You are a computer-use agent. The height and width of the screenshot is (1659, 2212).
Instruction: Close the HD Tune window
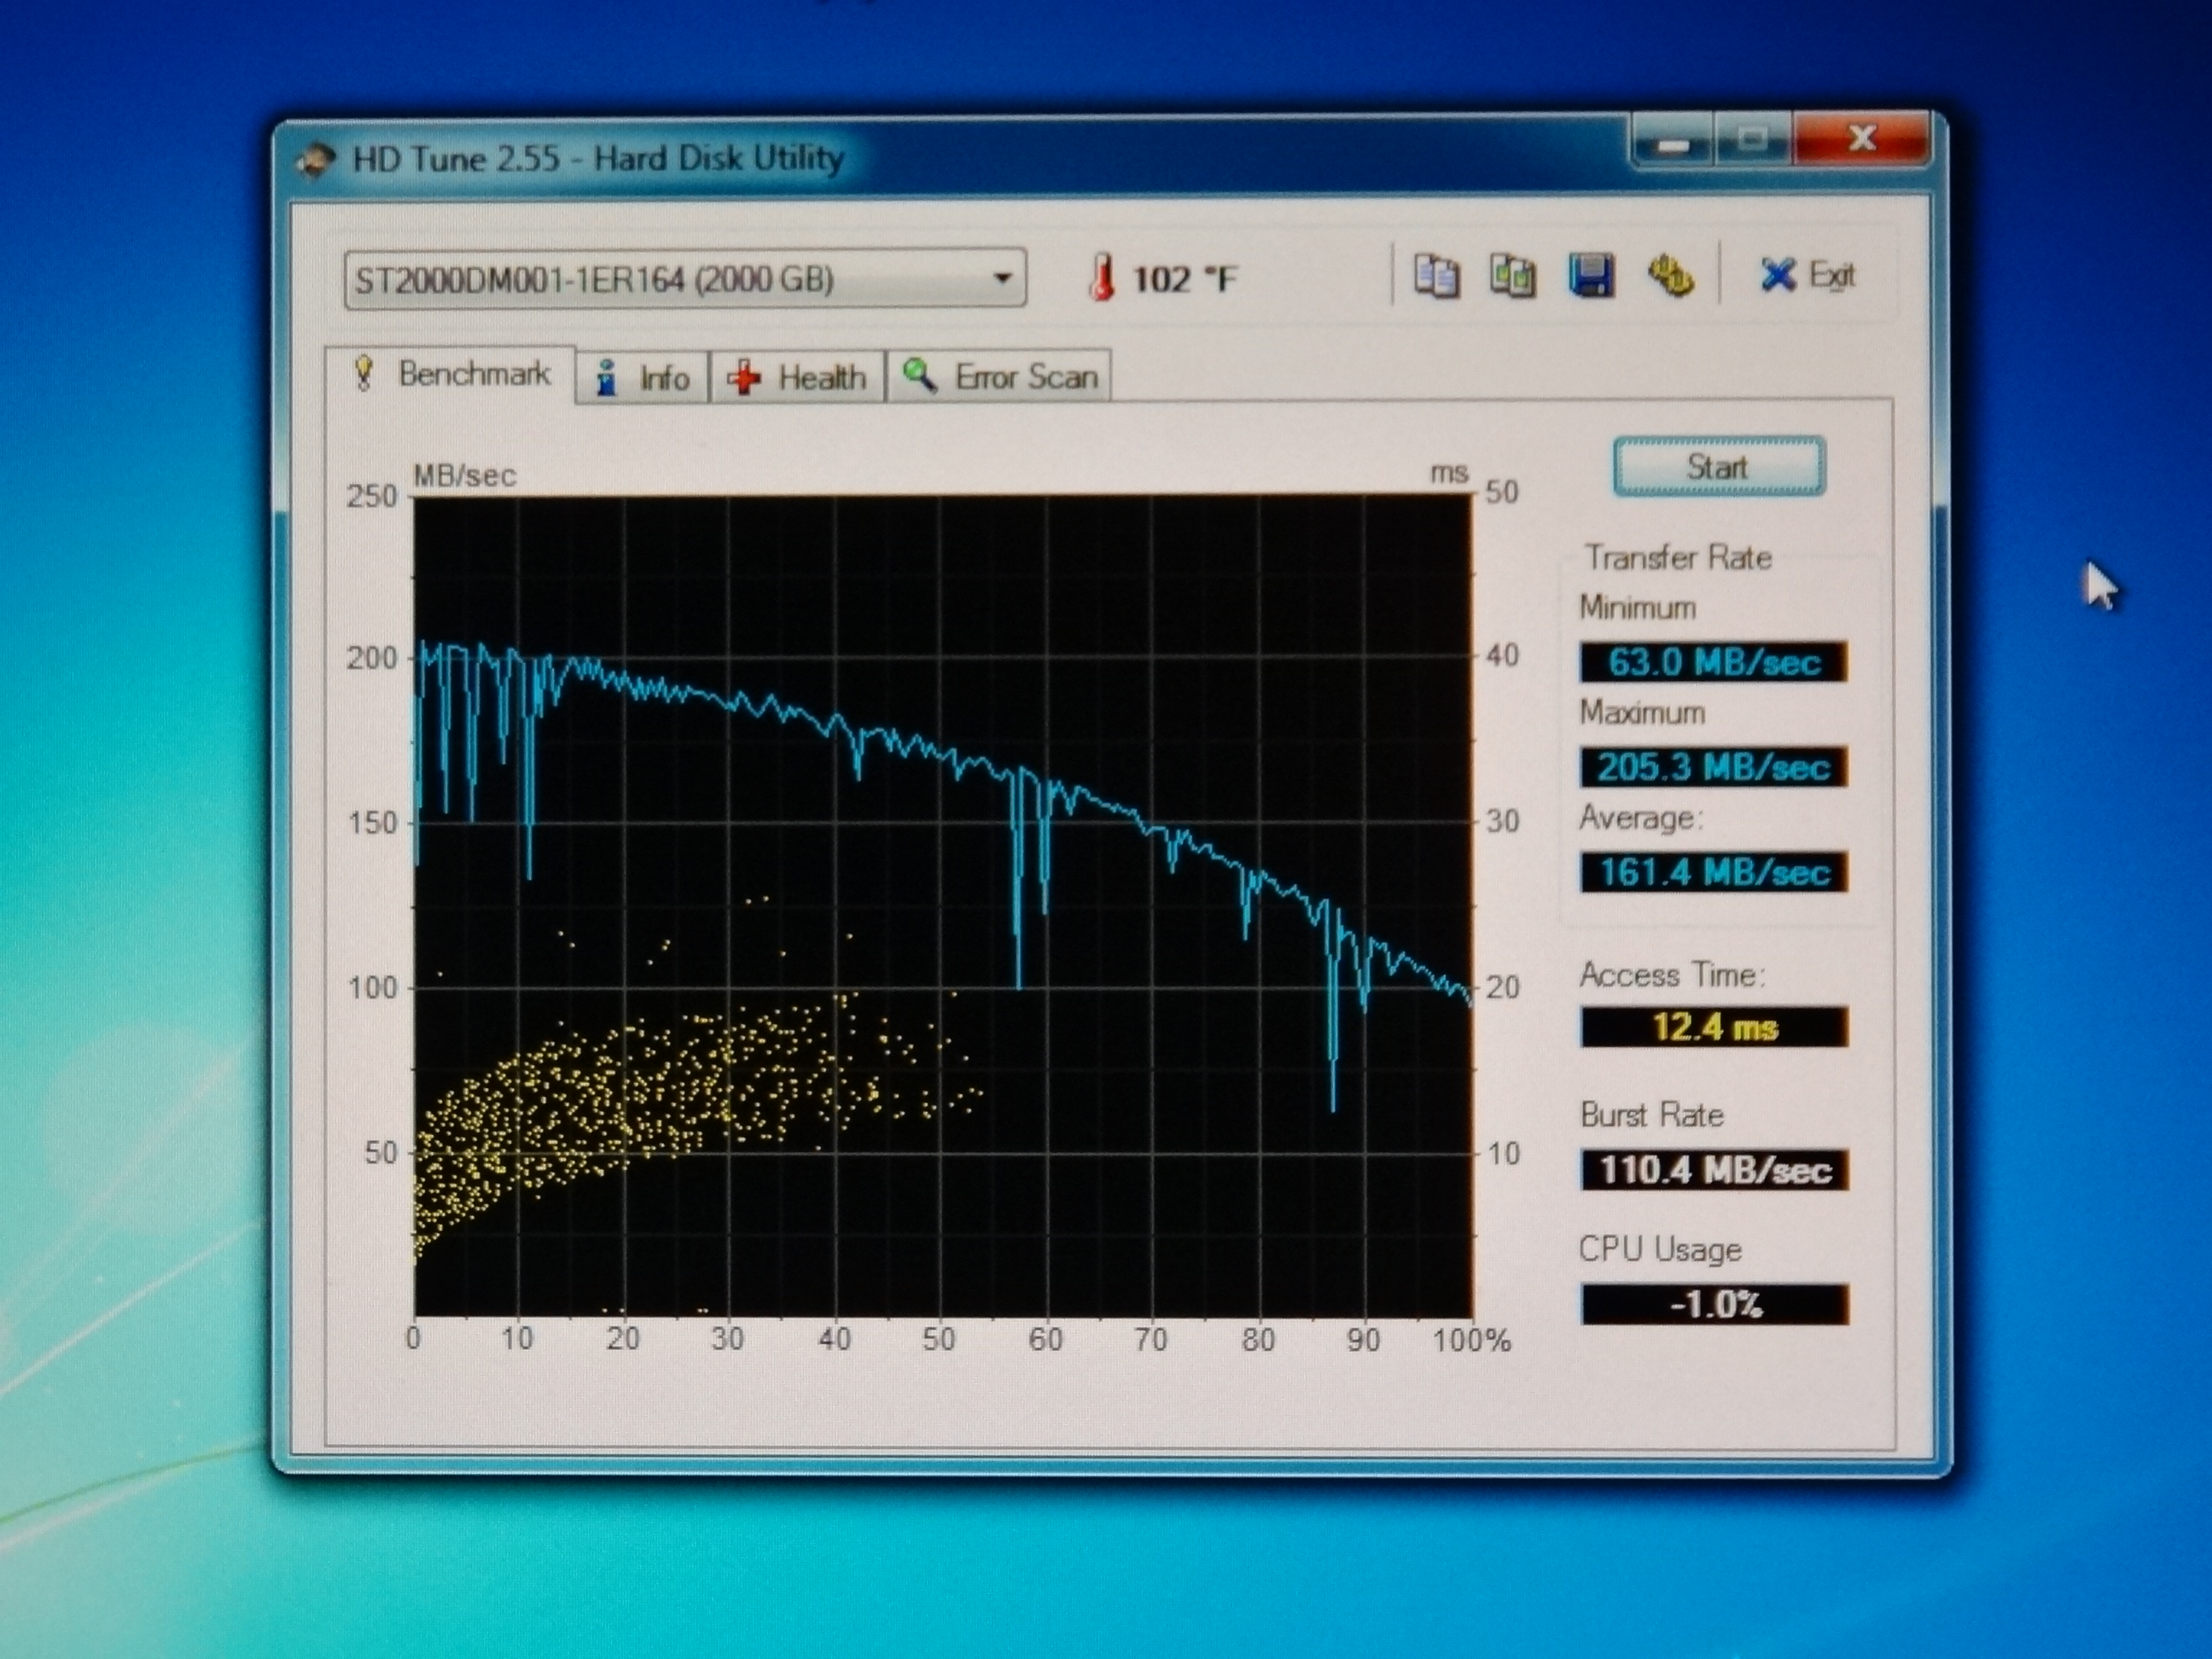[x=1860, y=138]
